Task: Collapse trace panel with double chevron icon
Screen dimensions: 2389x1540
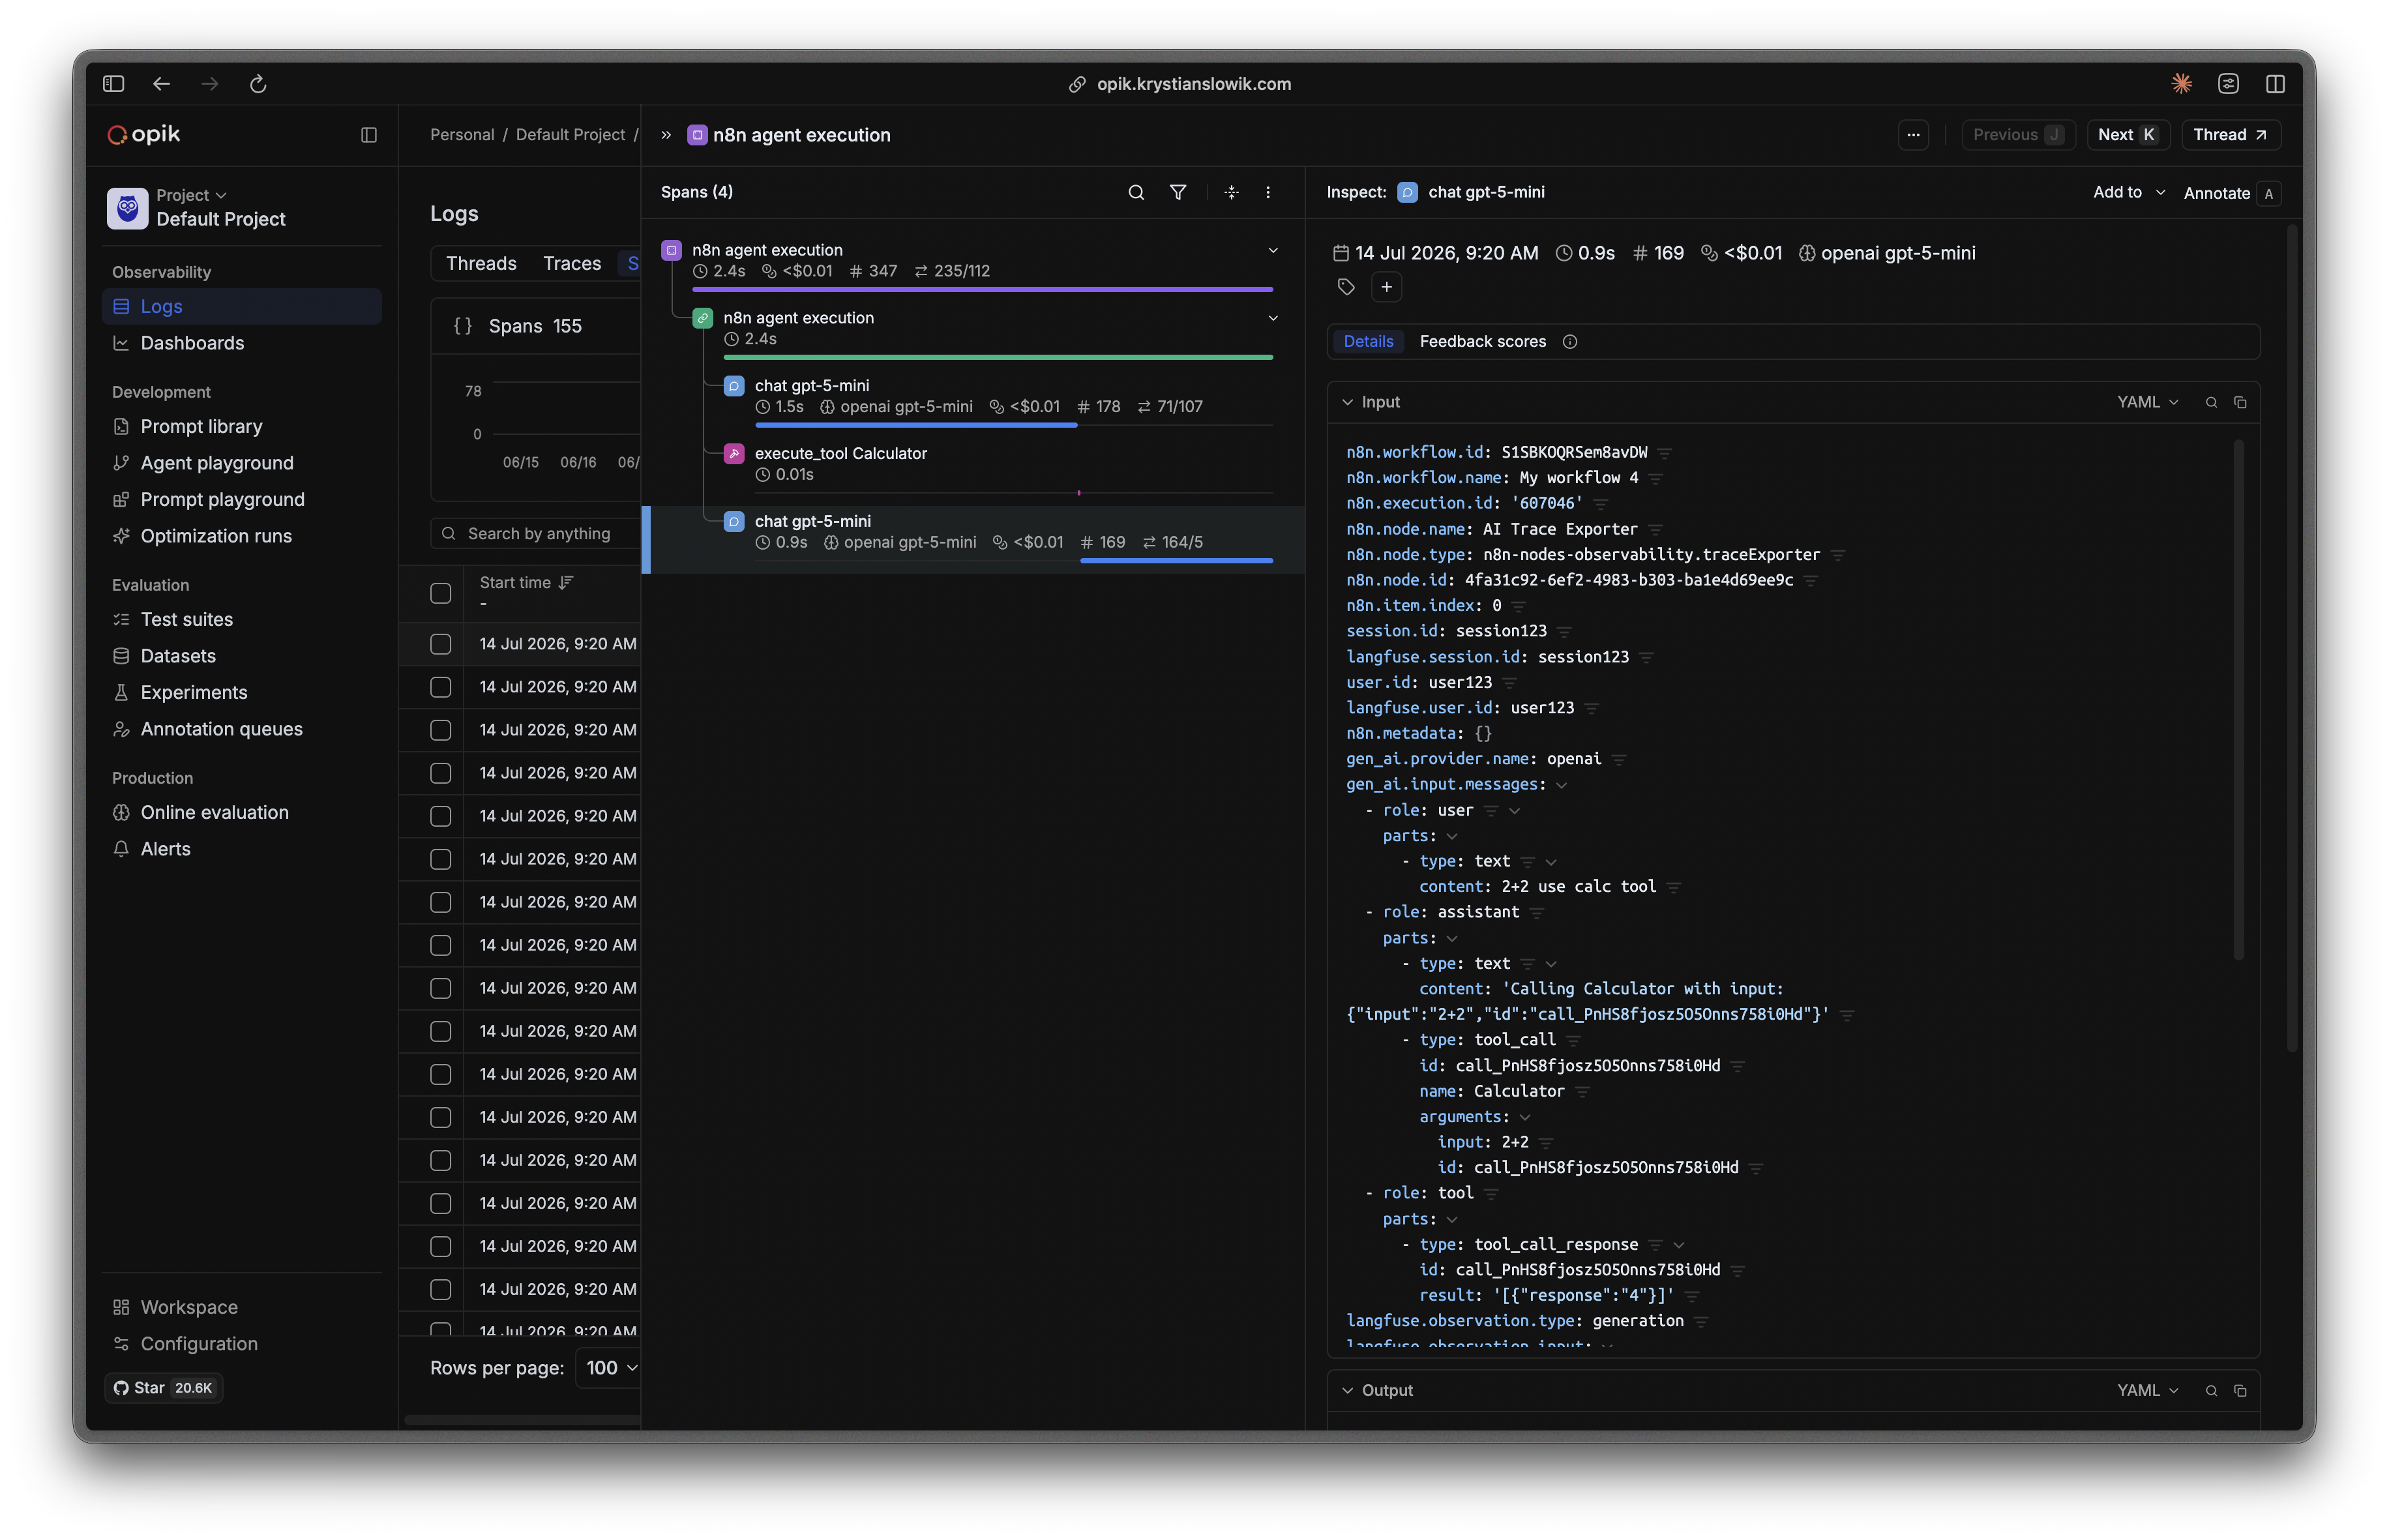Action: click(x=666, y=135)
